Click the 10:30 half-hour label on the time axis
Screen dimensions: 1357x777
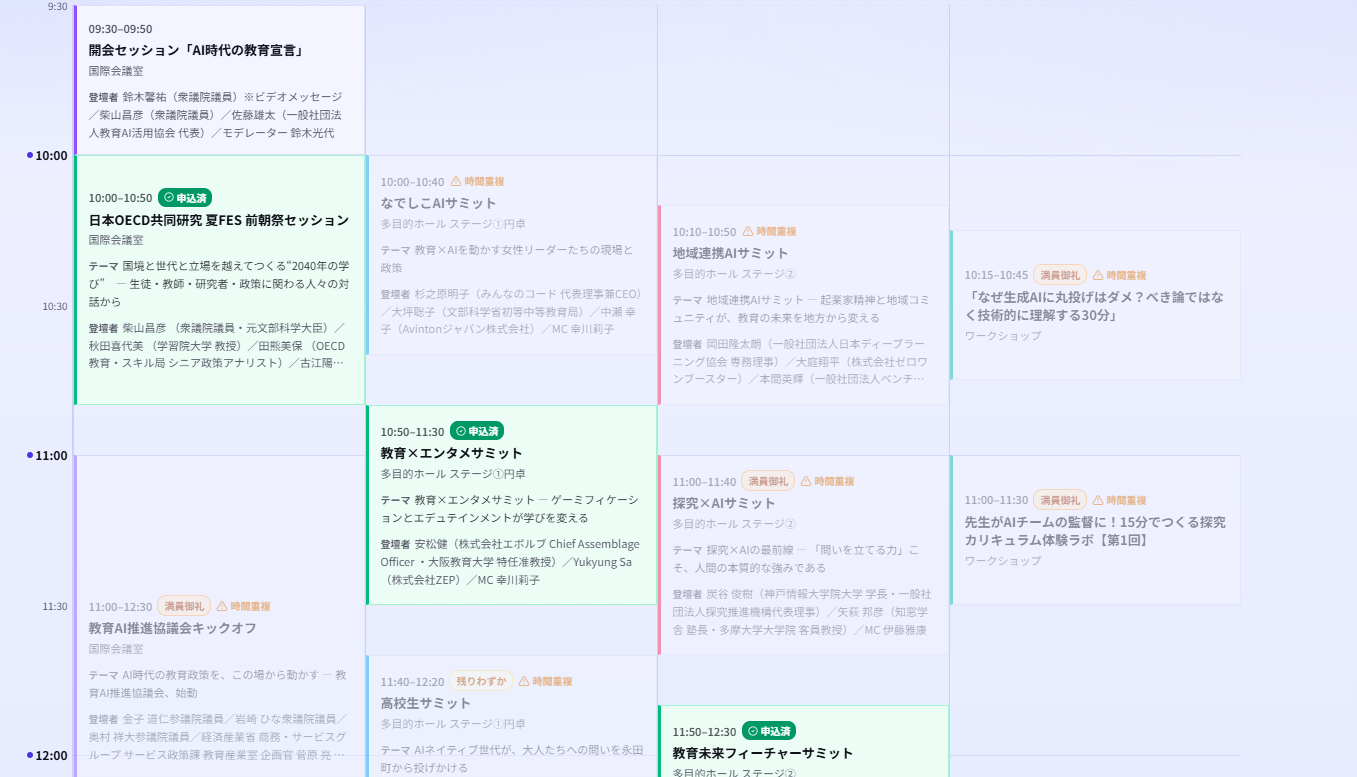55,306
